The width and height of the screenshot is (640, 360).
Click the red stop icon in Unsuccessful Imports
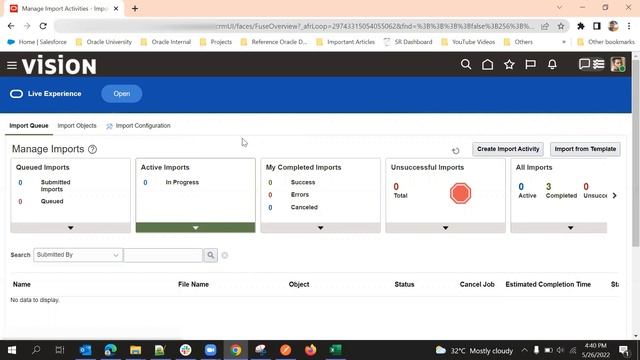(460, 193)
